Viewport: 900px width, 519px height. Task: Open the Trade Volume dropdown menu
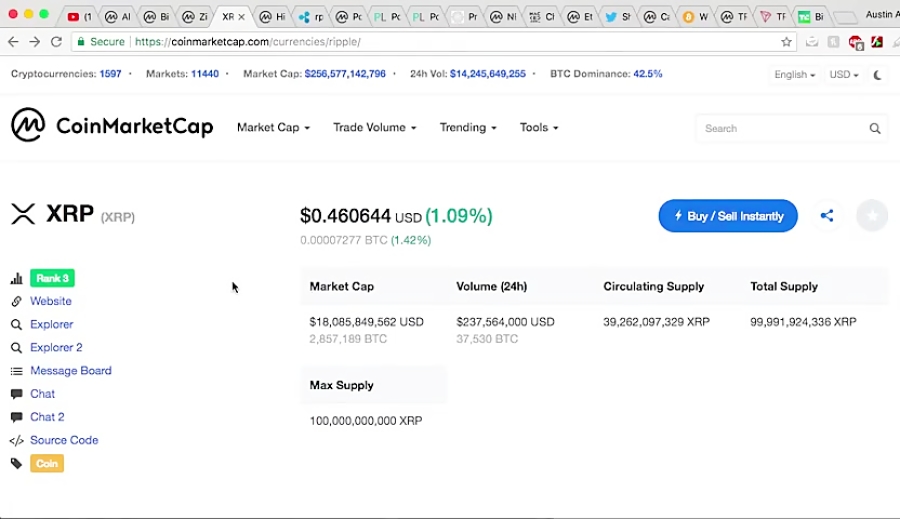click(375, 127)
